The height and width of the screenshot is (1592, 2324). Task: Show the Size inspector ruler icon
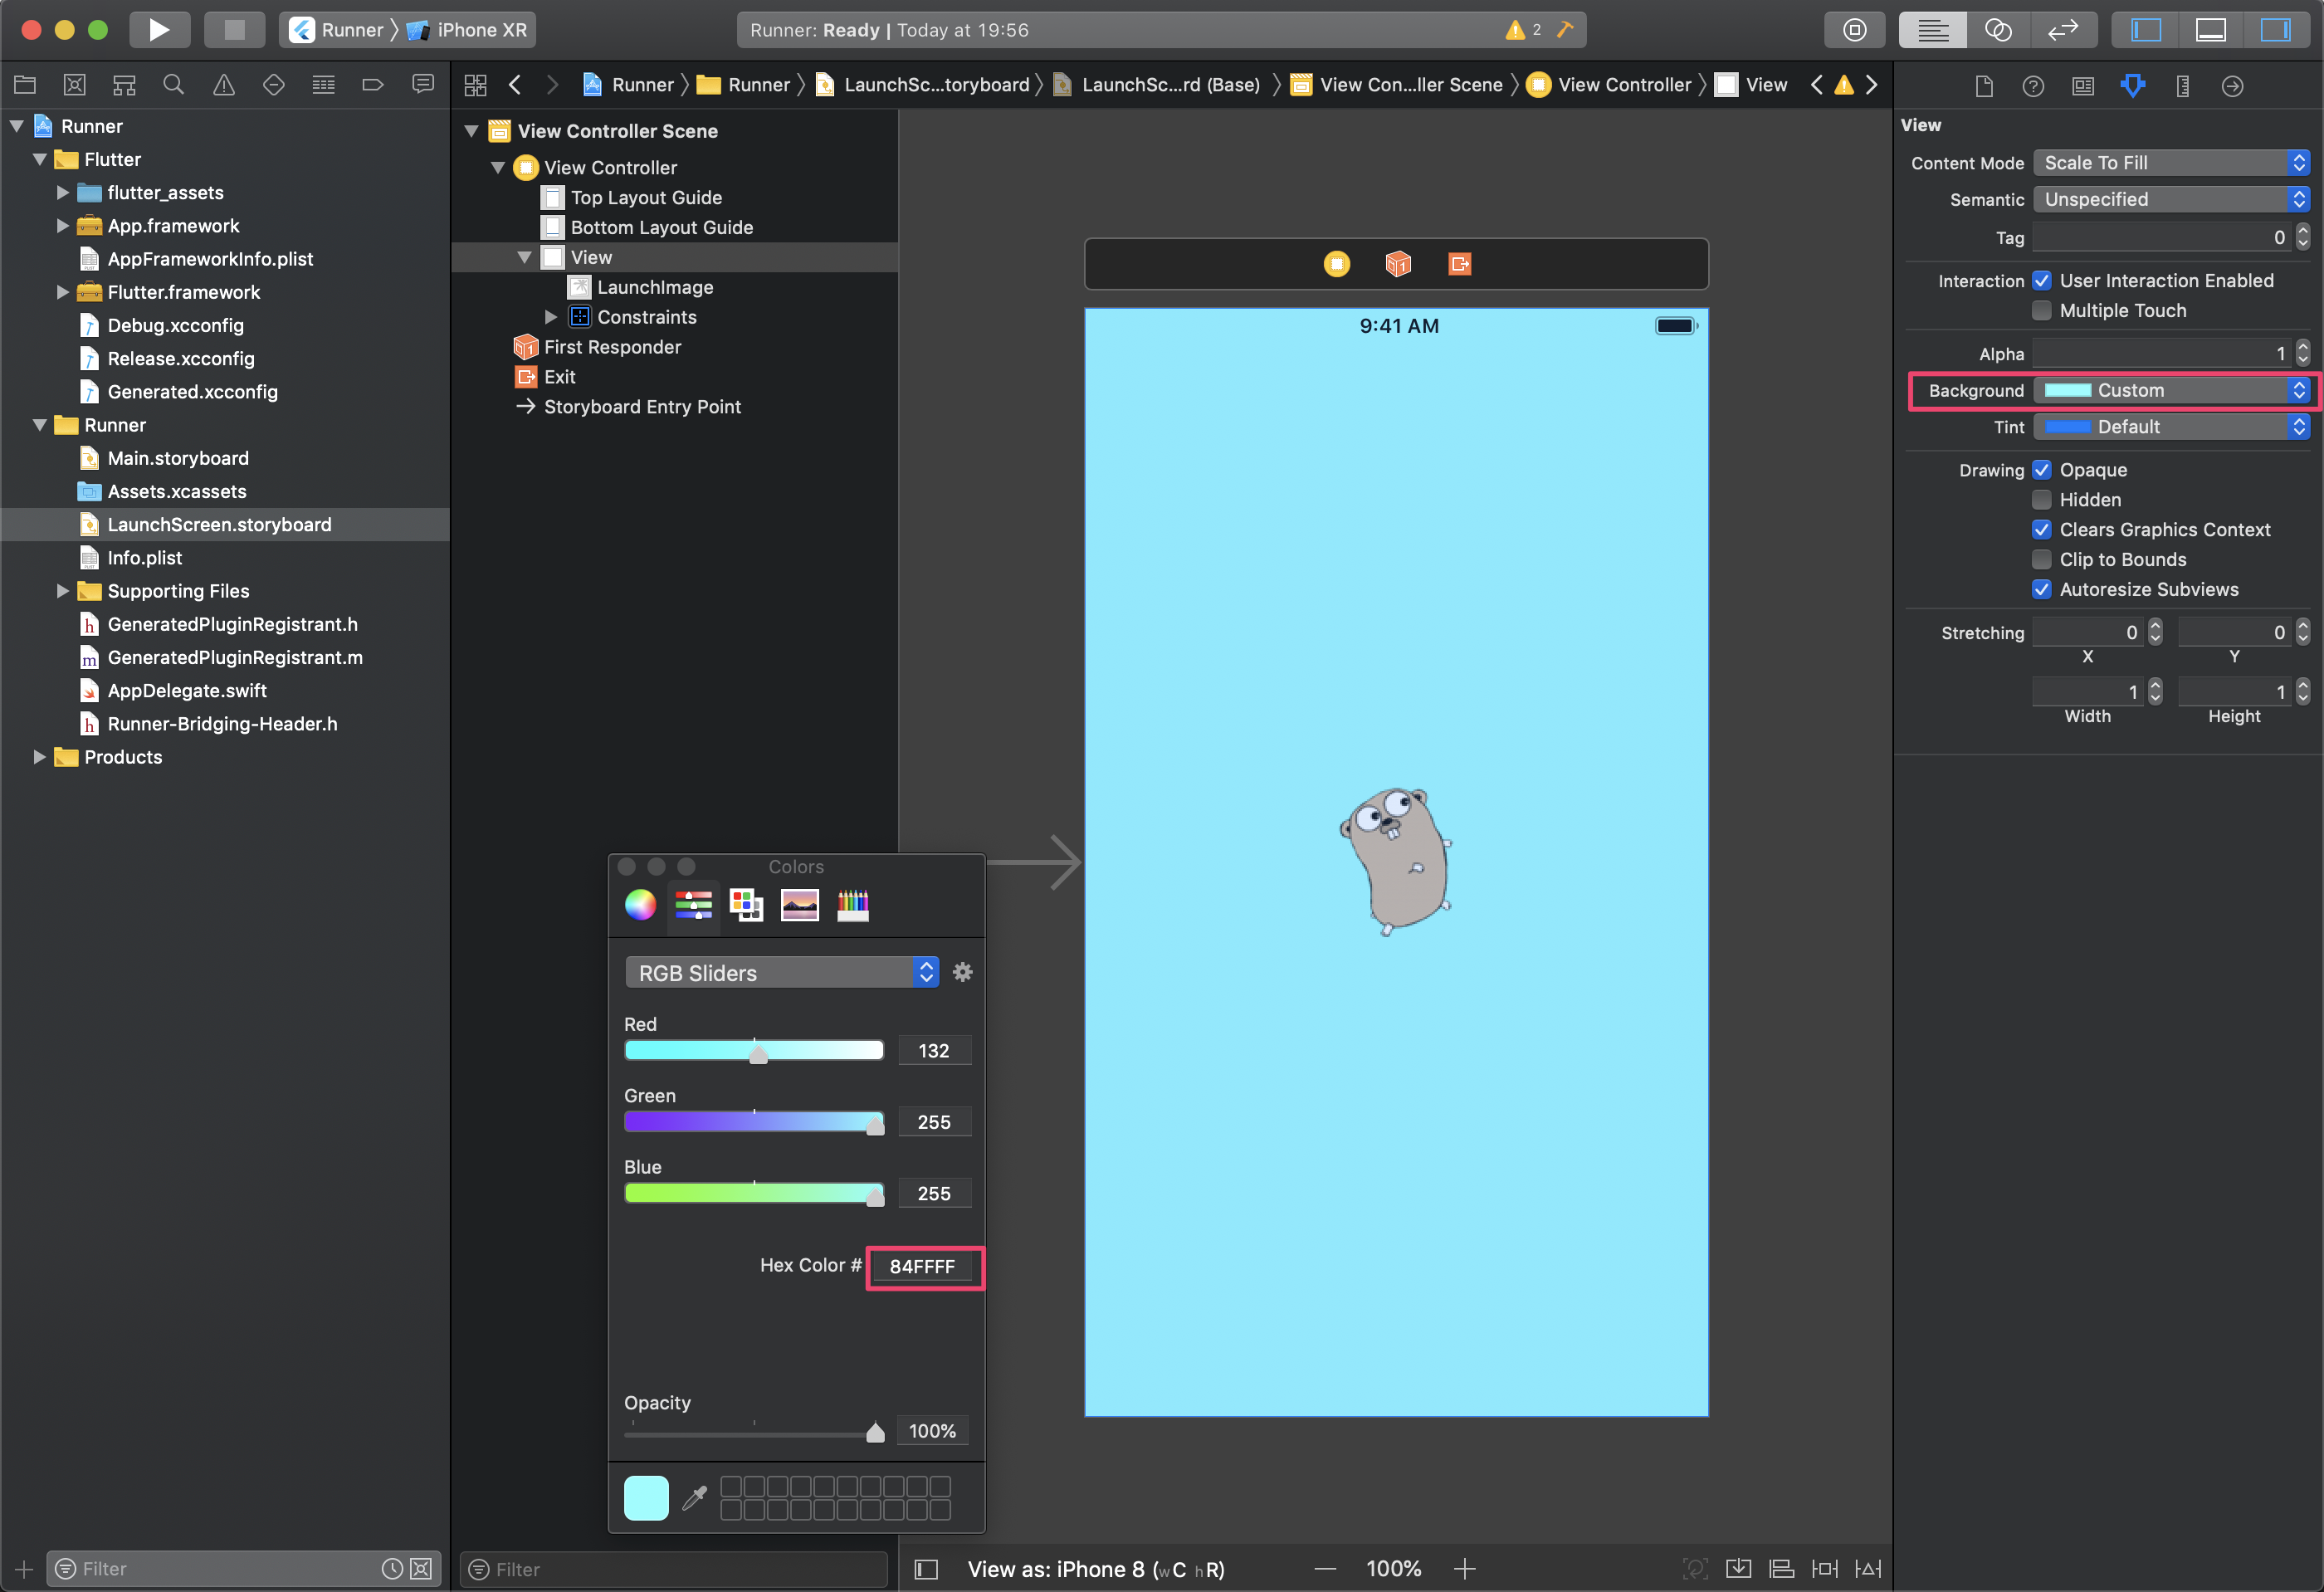(2182, 86)
